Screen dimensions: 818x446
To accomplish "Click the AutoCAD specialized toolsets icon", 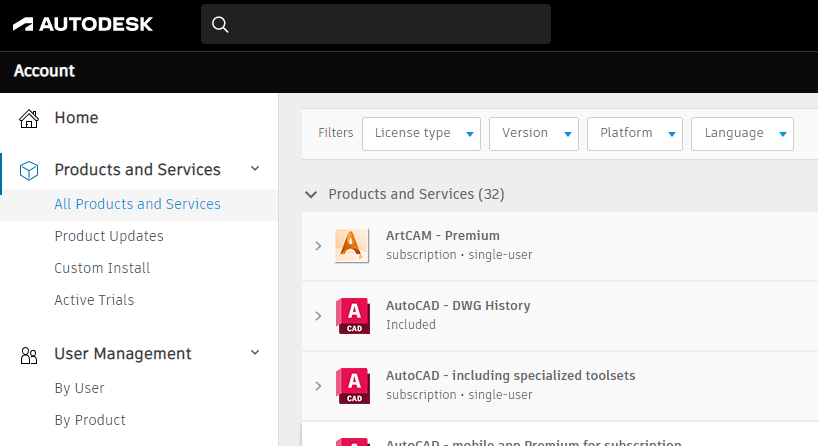I will (x=352, y=385).
